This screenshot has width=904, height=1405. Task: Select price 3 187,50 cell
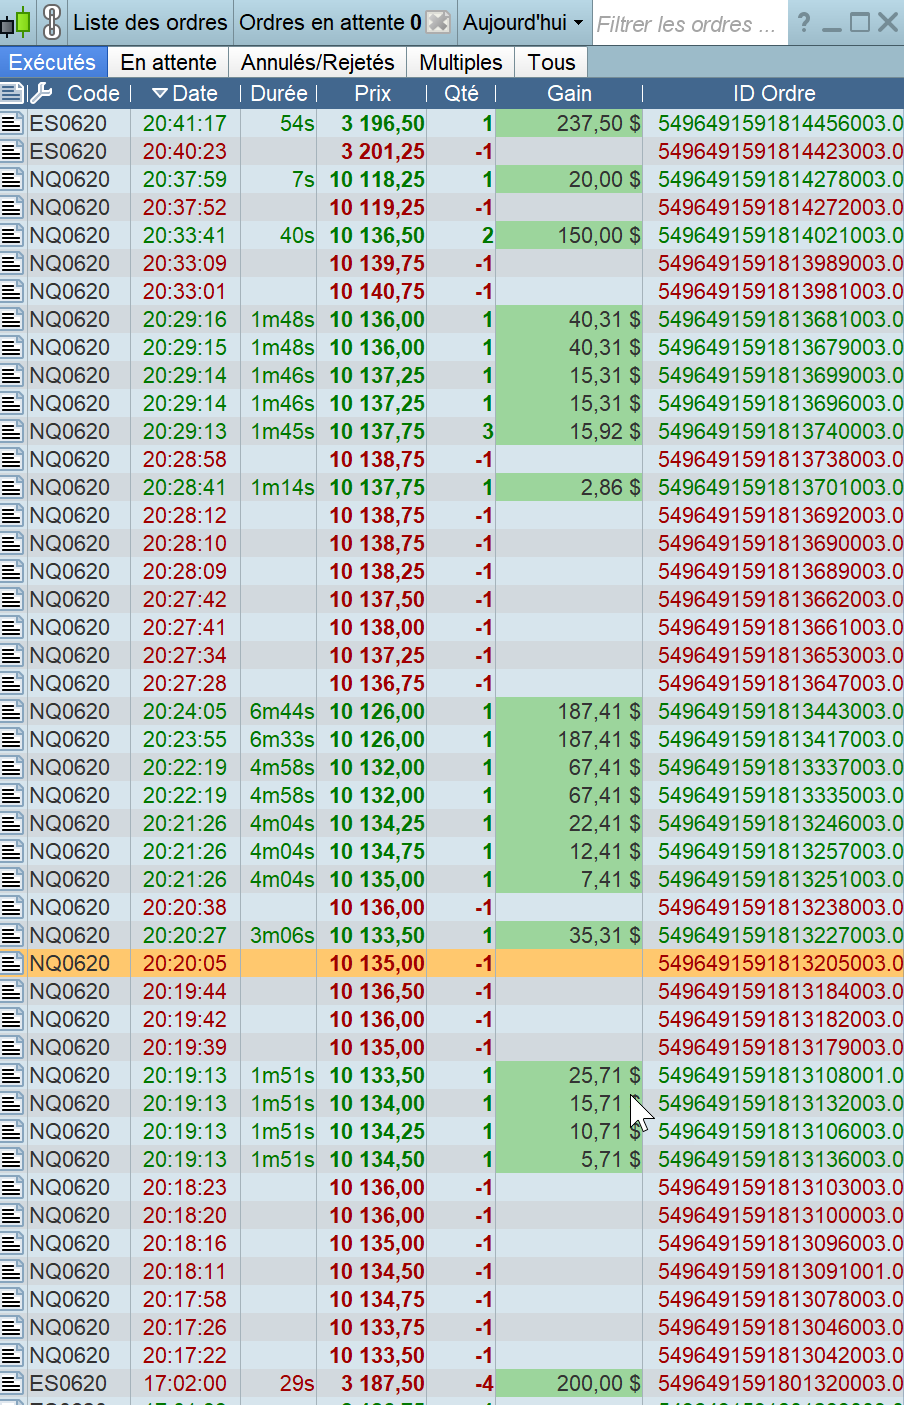(372, 1384)
